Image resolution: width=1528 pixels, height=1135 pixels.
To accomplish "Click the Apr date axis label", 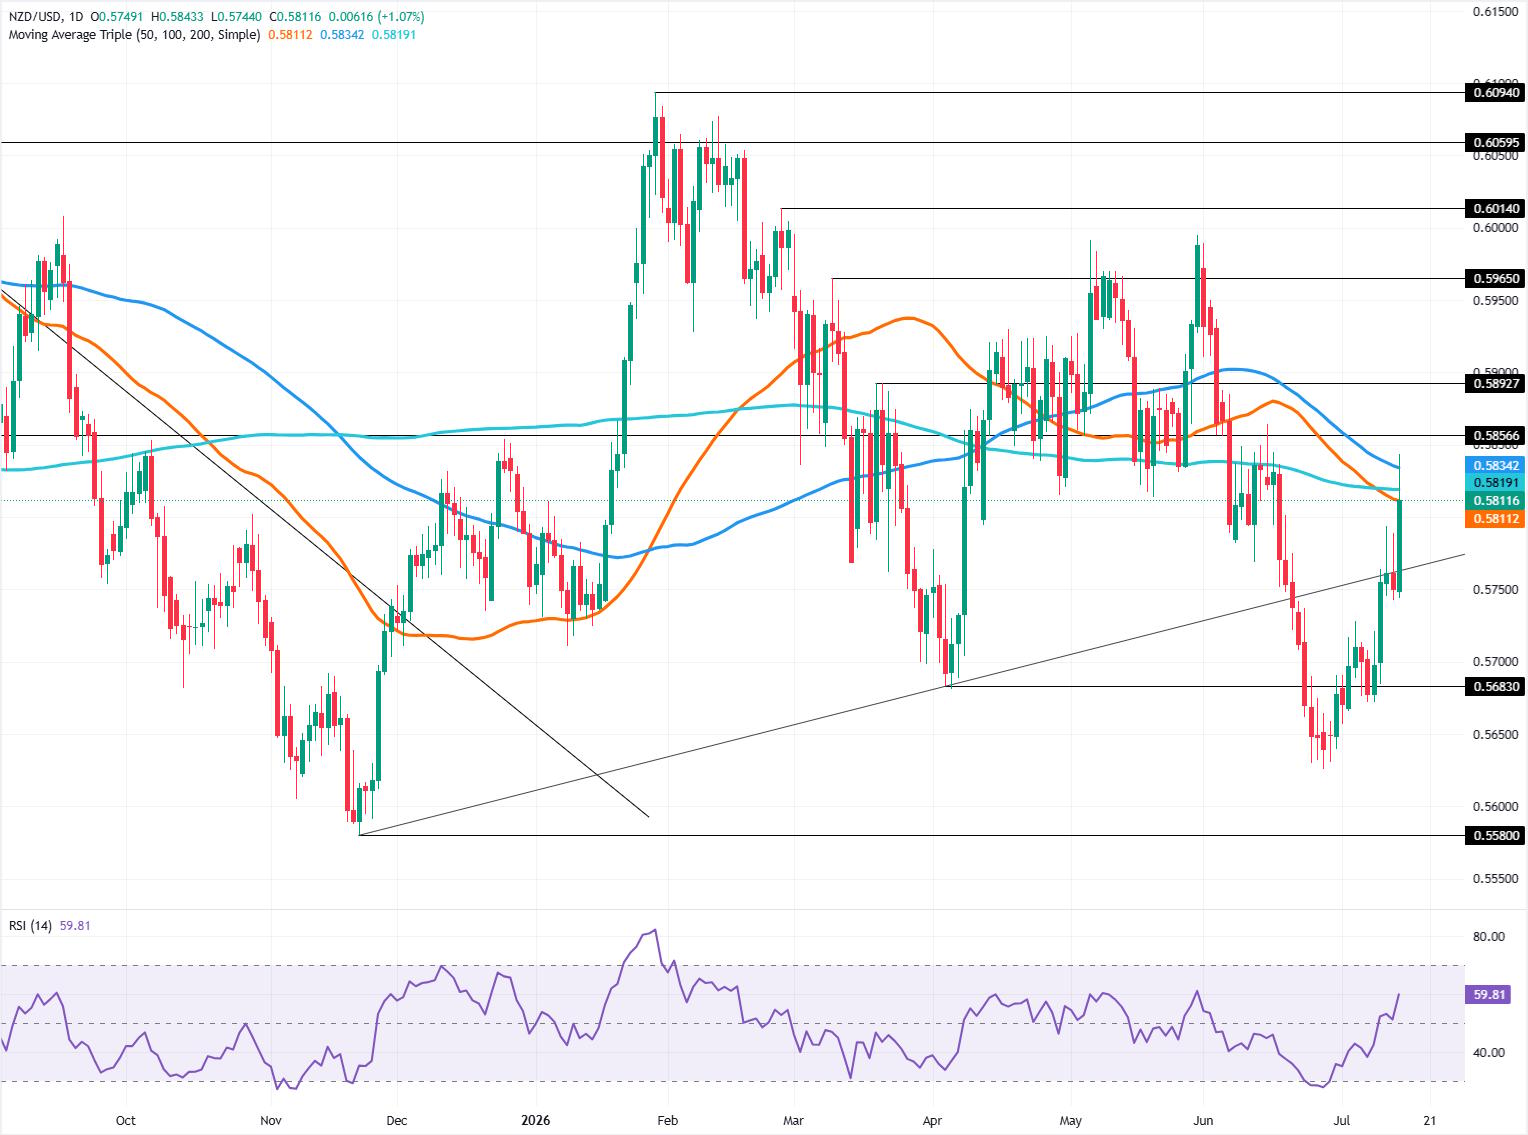I will (x=932, y=1121).
